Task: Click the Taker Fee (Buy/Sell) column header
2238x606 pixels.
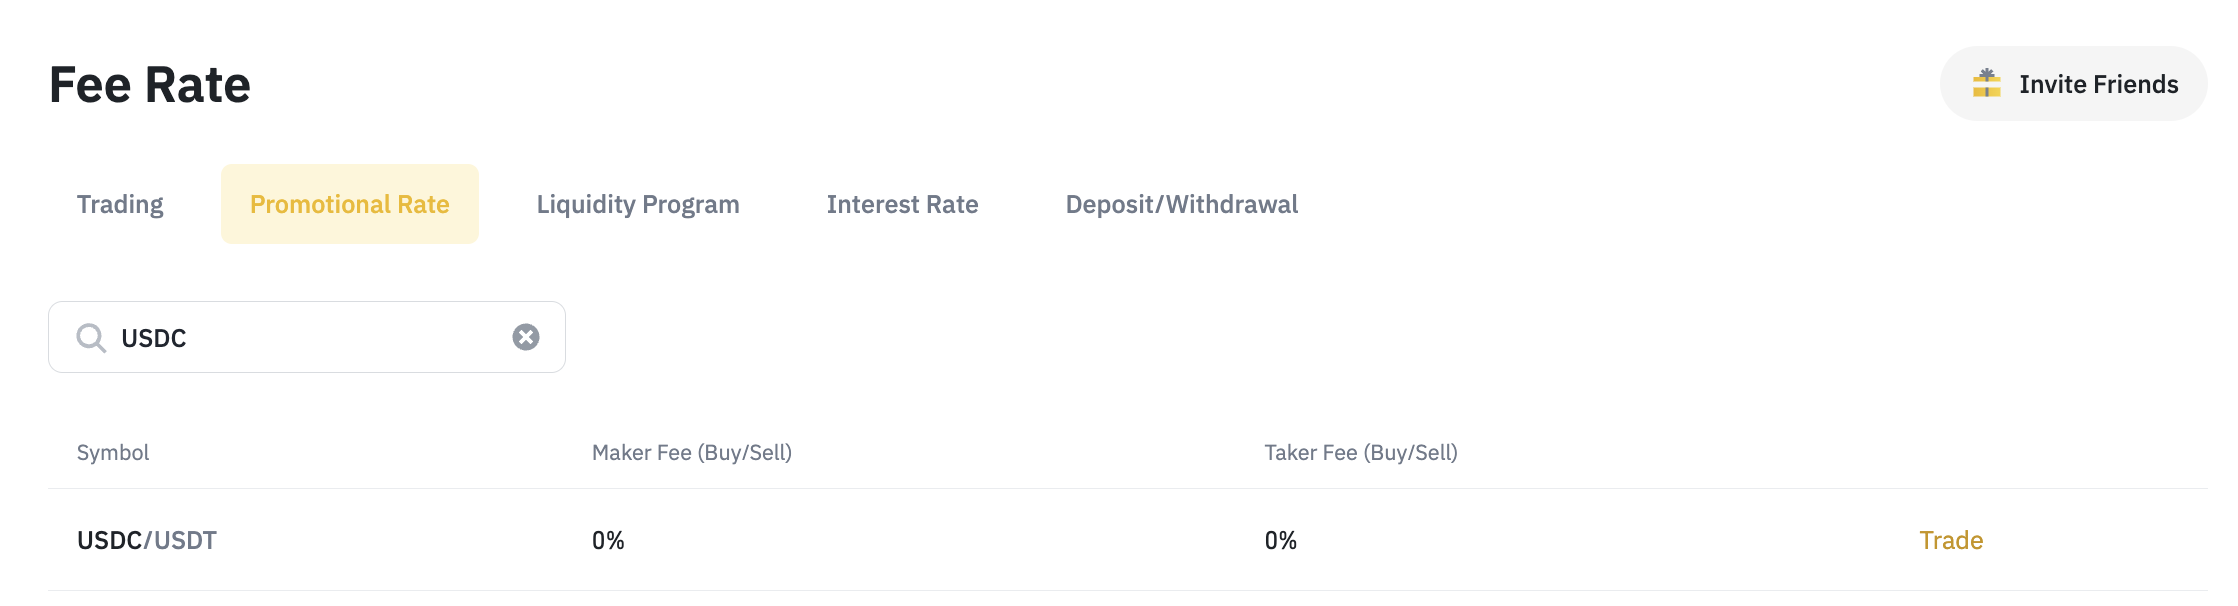Action: [x=1360, y=453]
